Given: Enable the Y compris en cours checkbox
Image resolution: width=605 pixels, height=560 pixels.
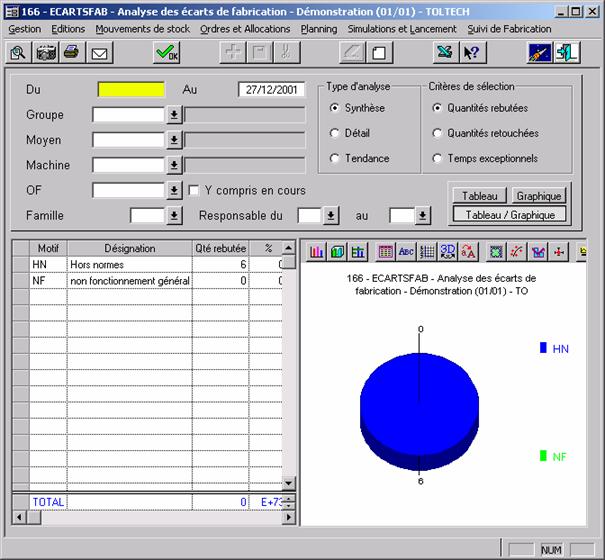Looking at the screenshot, I should (x=194, y=190).
